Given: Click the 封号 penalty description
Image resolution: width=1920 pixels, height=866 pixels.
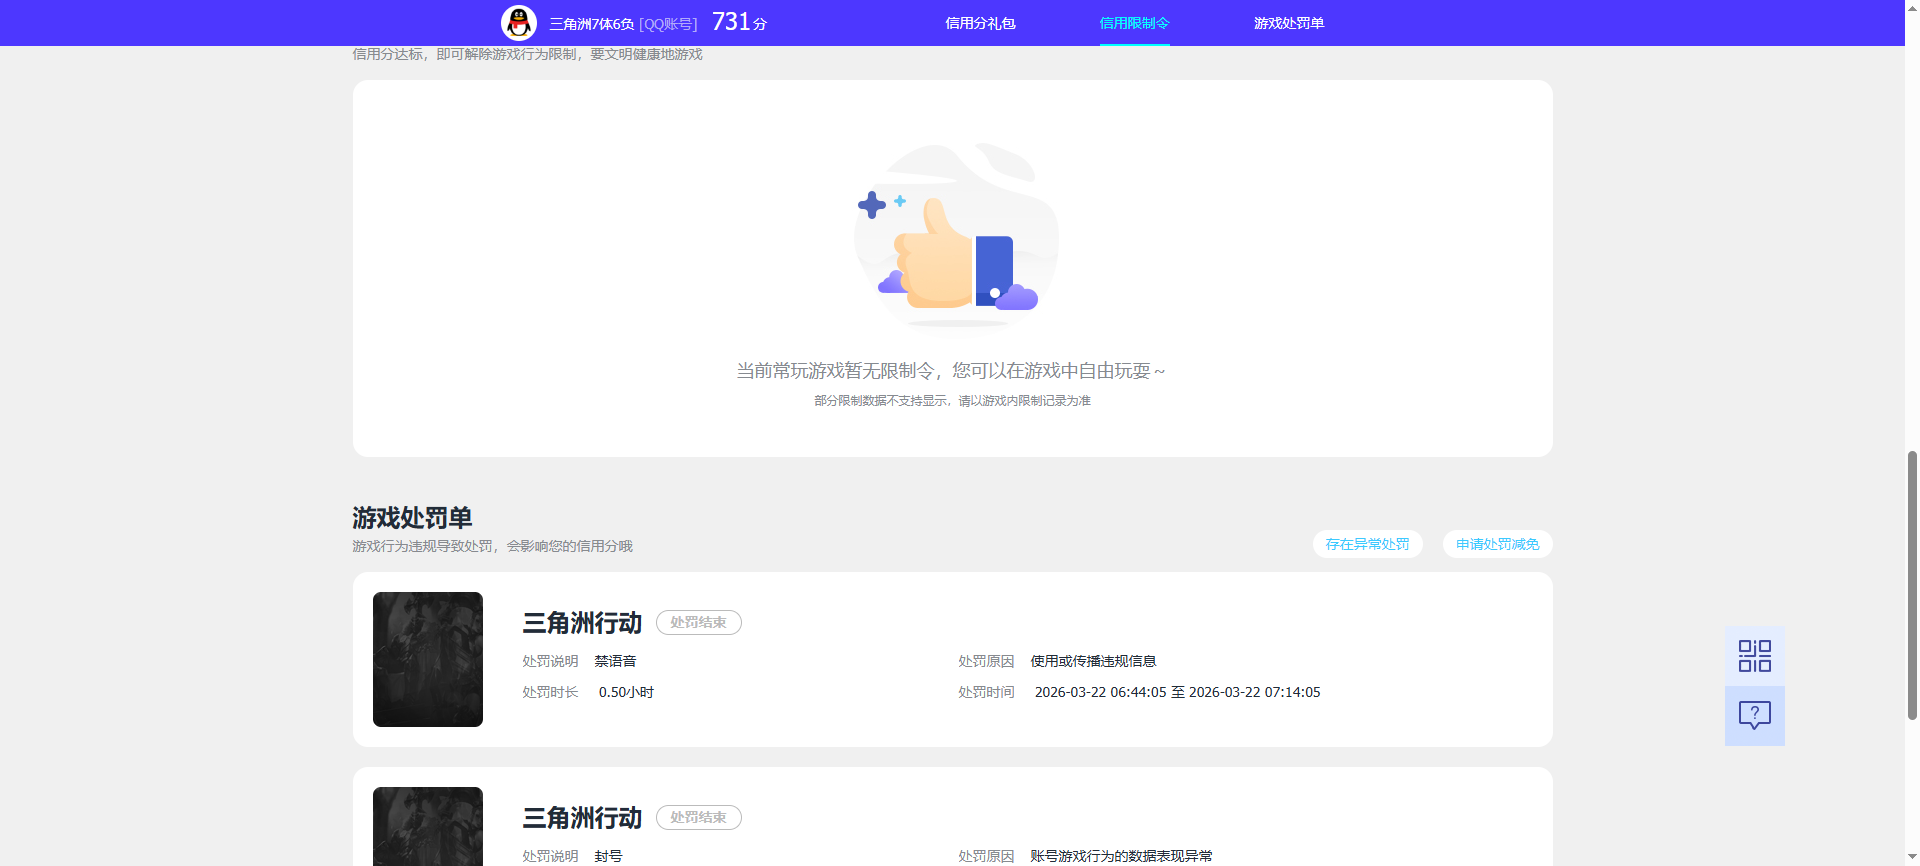Looking at the screenshot, I should [x=608, y=856].
